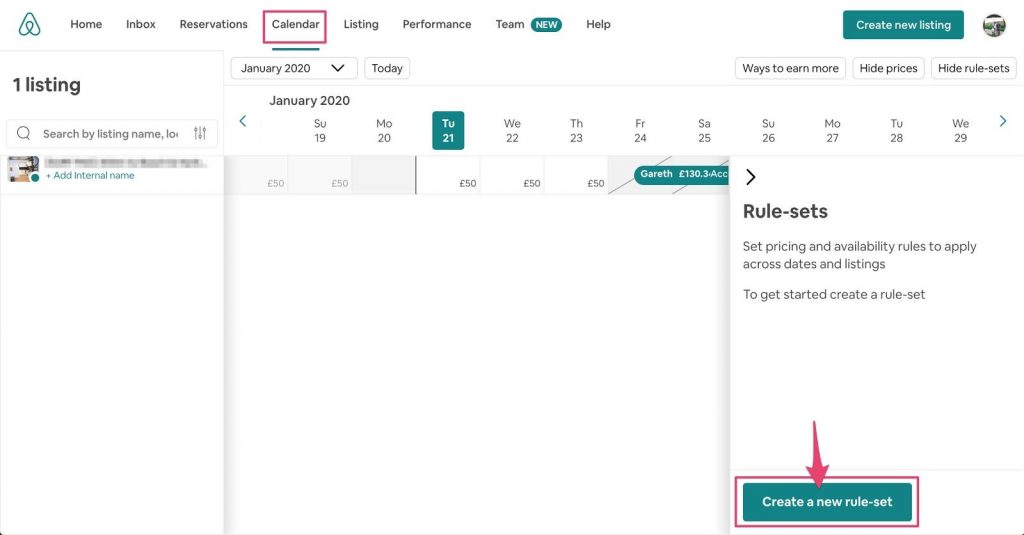Go to previous week with left arrow
This screenshot has height=535, width=1024.
[x=242, y=121]
